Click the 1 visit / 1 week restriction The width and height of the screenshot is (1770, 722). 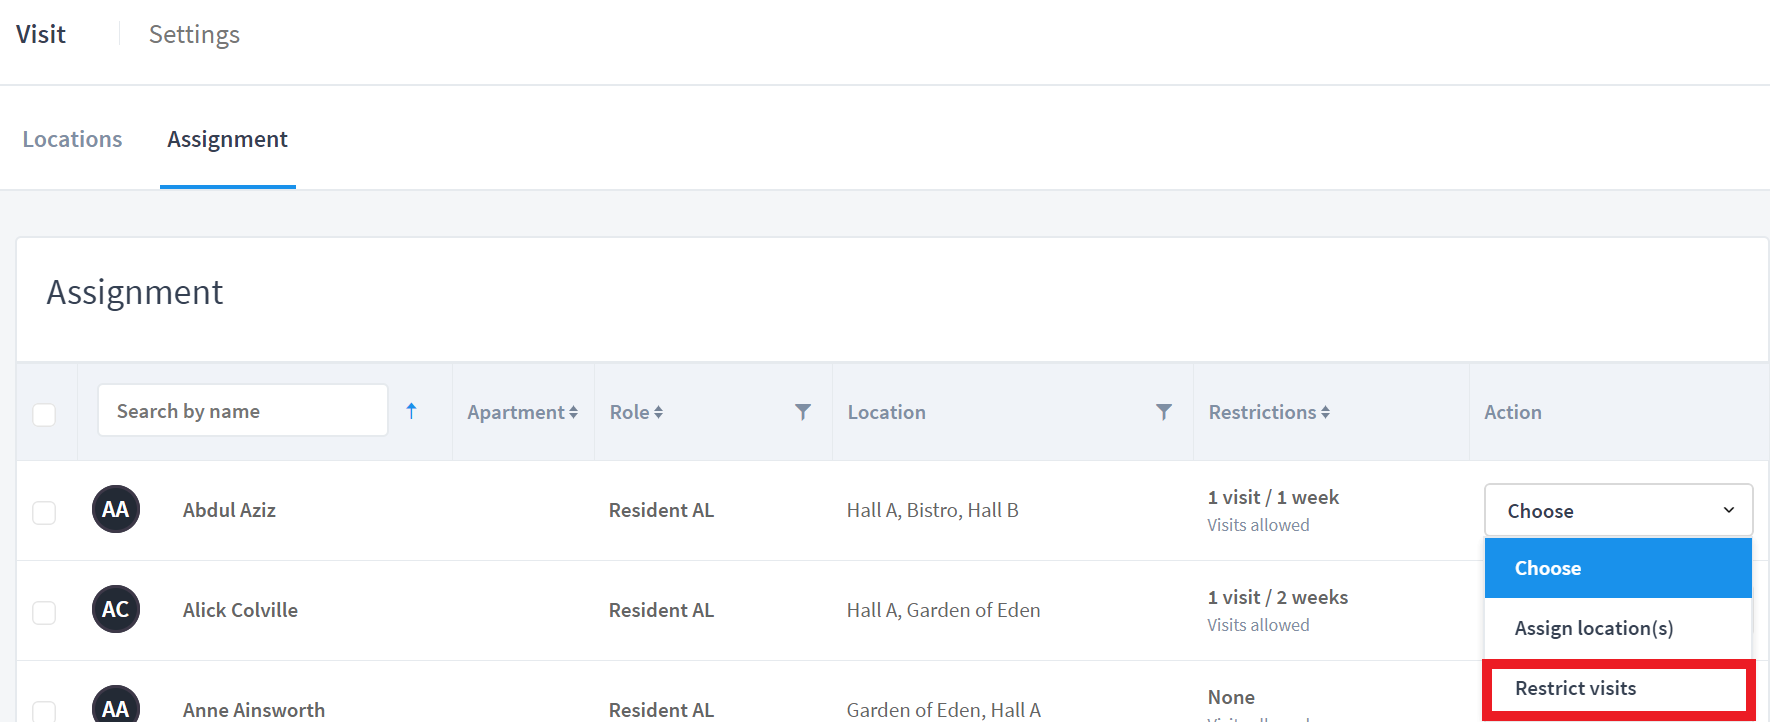pyautogui.click(x=1273, y=497)
